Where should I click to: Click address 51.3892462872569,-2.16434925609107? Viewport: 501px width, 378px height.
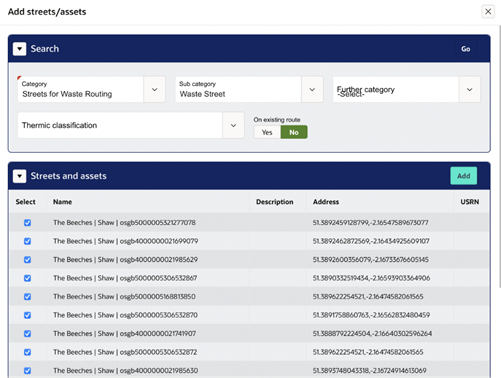click(x=371, y=241)
